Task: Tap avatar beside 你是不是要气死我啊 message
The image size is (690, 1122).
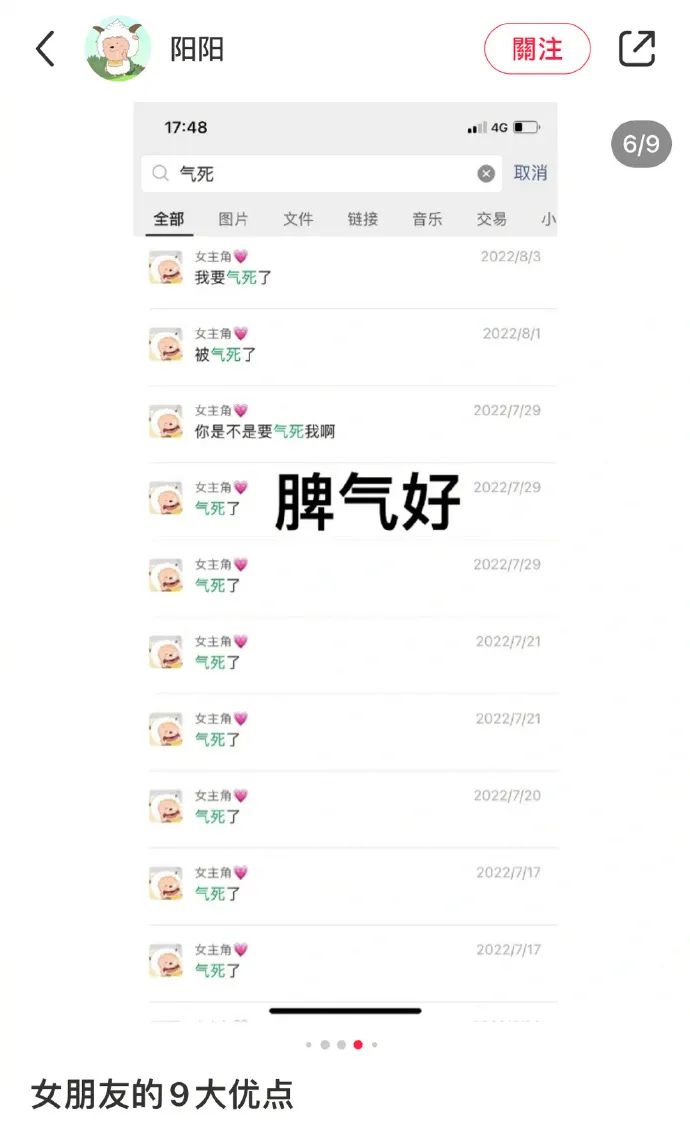Action: tap(165, 421)
